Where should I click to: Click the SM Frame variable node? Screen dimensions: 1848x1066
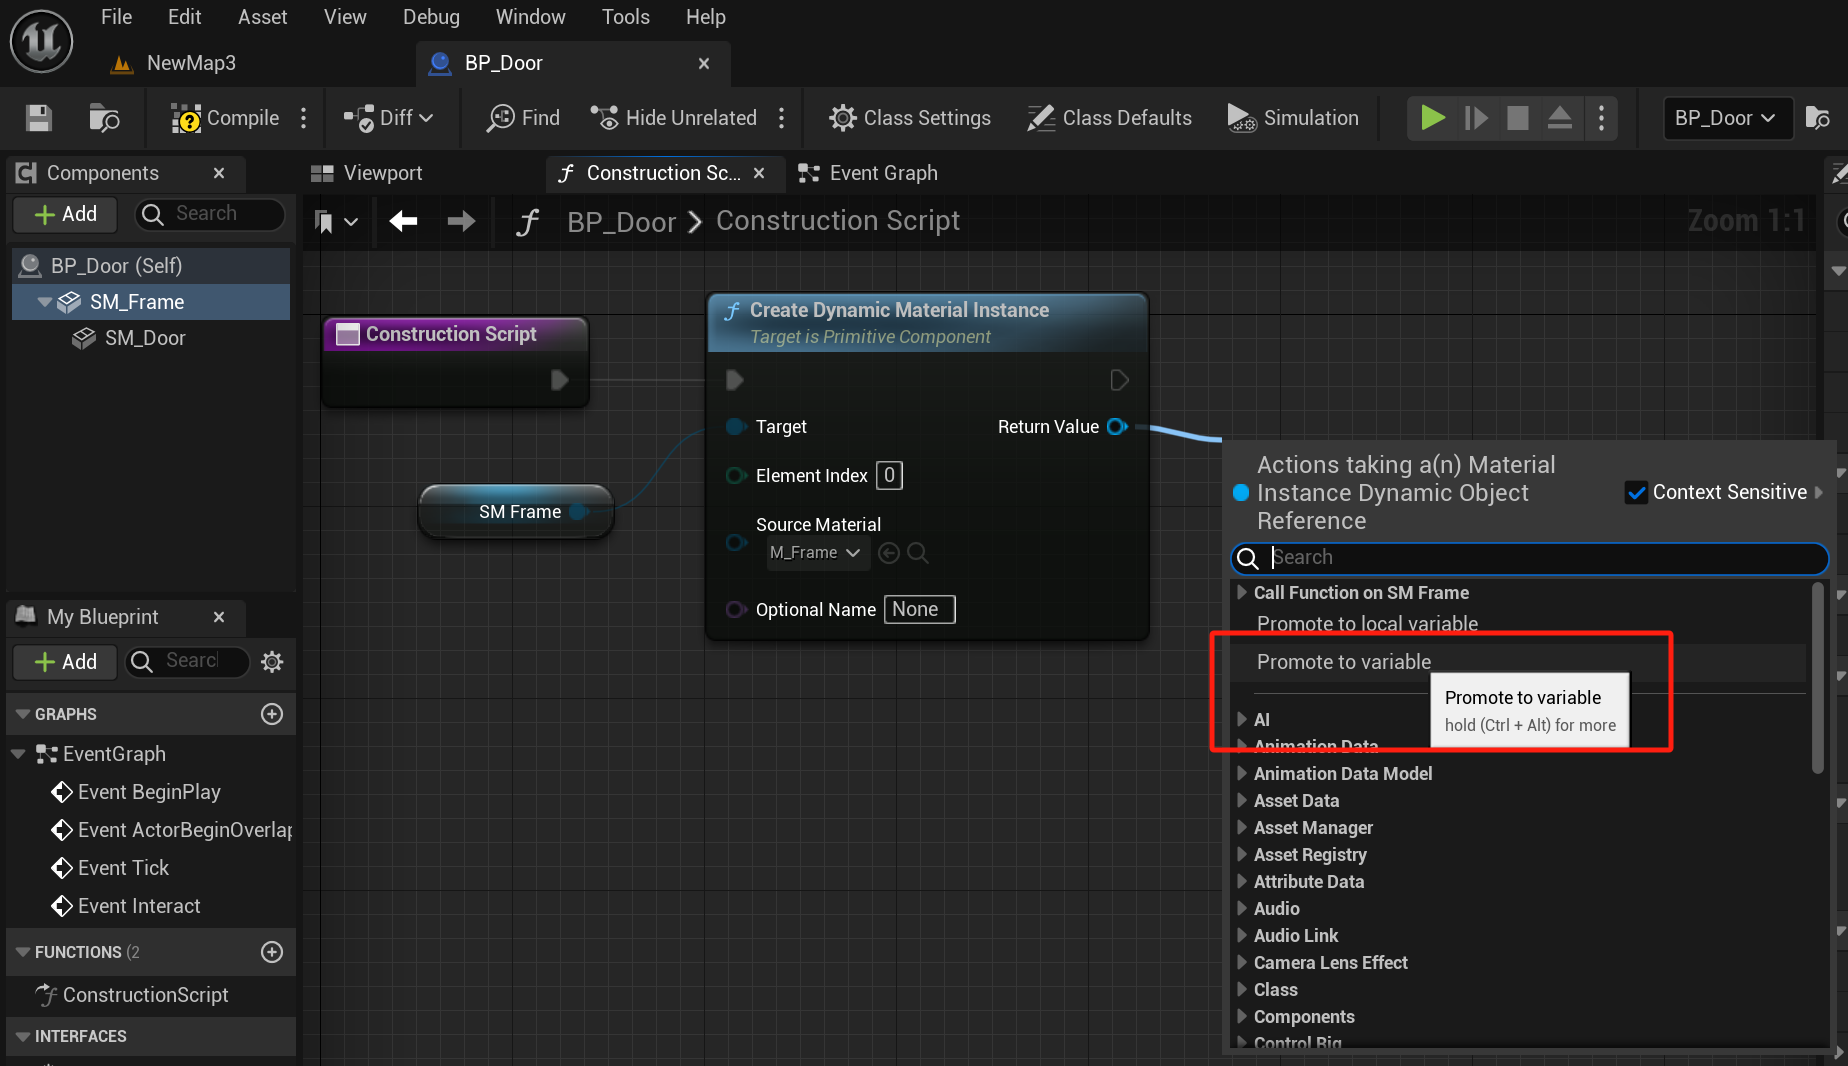click(x=516, y=512)
